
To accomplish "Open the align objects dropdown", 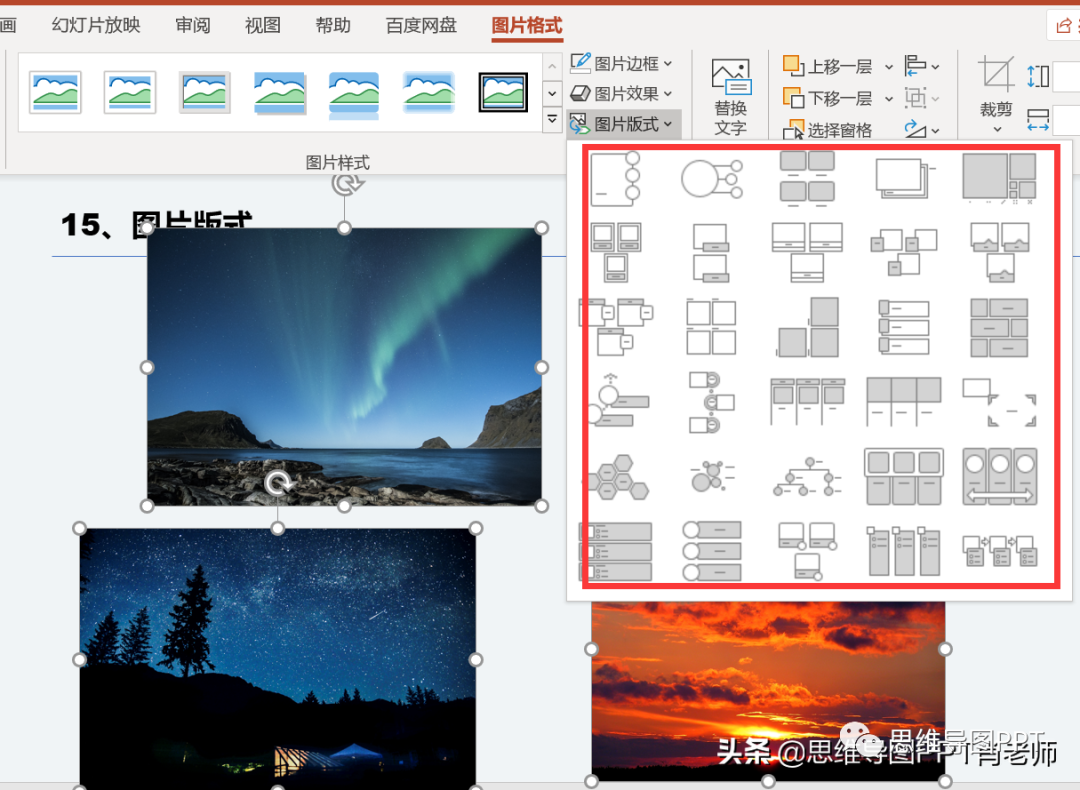I will click(x=922, y=66).
